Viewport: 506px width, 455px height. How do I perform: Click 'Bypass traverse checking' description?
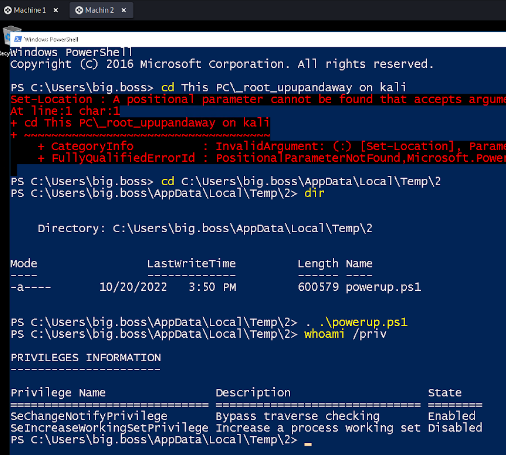[x=298, y=416]
